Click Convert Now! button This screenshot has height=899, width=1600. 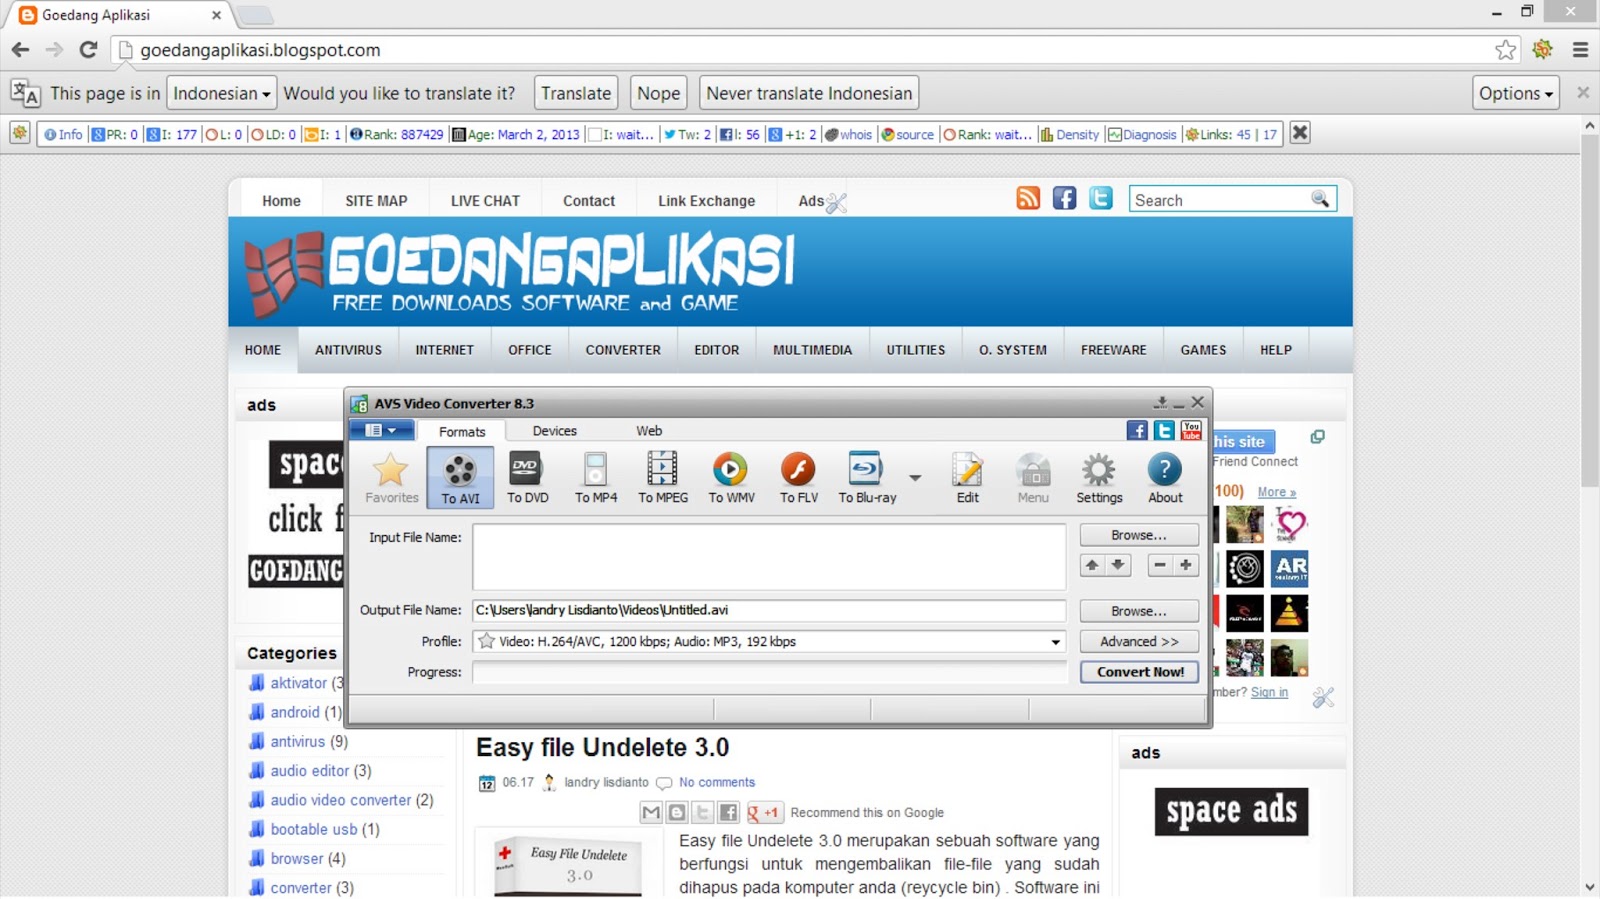coord(1139,672)
